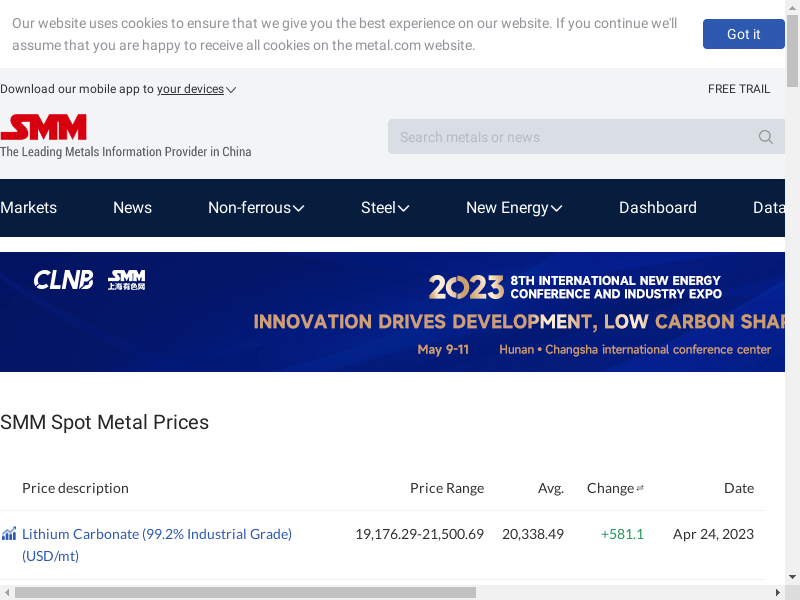Click left arrow of horizontal scrollbar
Viewport: 800px width, 600px height.
click(x=7, y=592)
